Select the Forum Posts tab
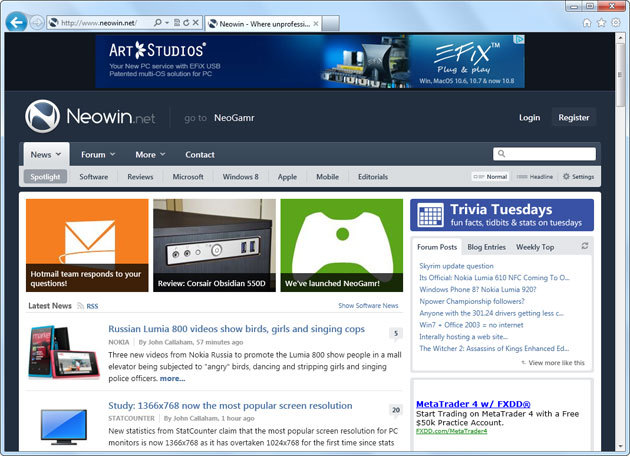Image resolution: width=630 pixels, height=456 pixels. pos(437,247)
